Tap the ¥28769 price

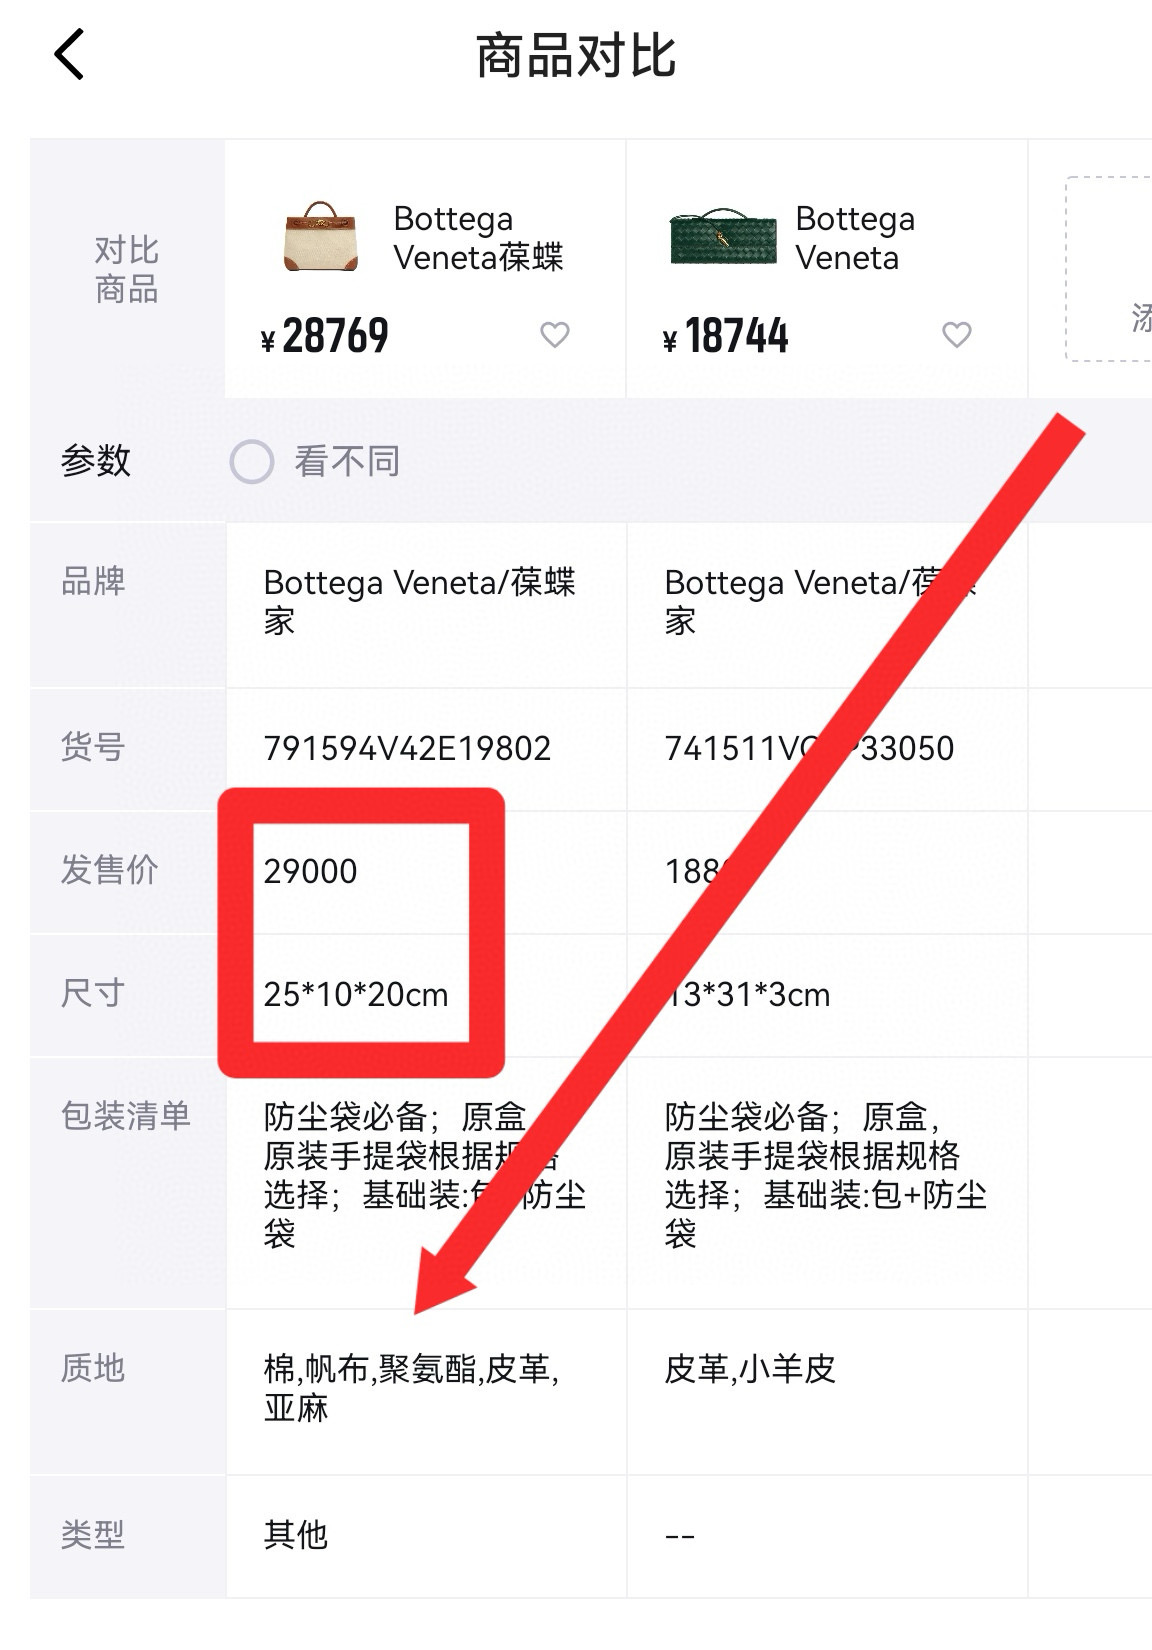pyautogui.click(x=324, y=336)
